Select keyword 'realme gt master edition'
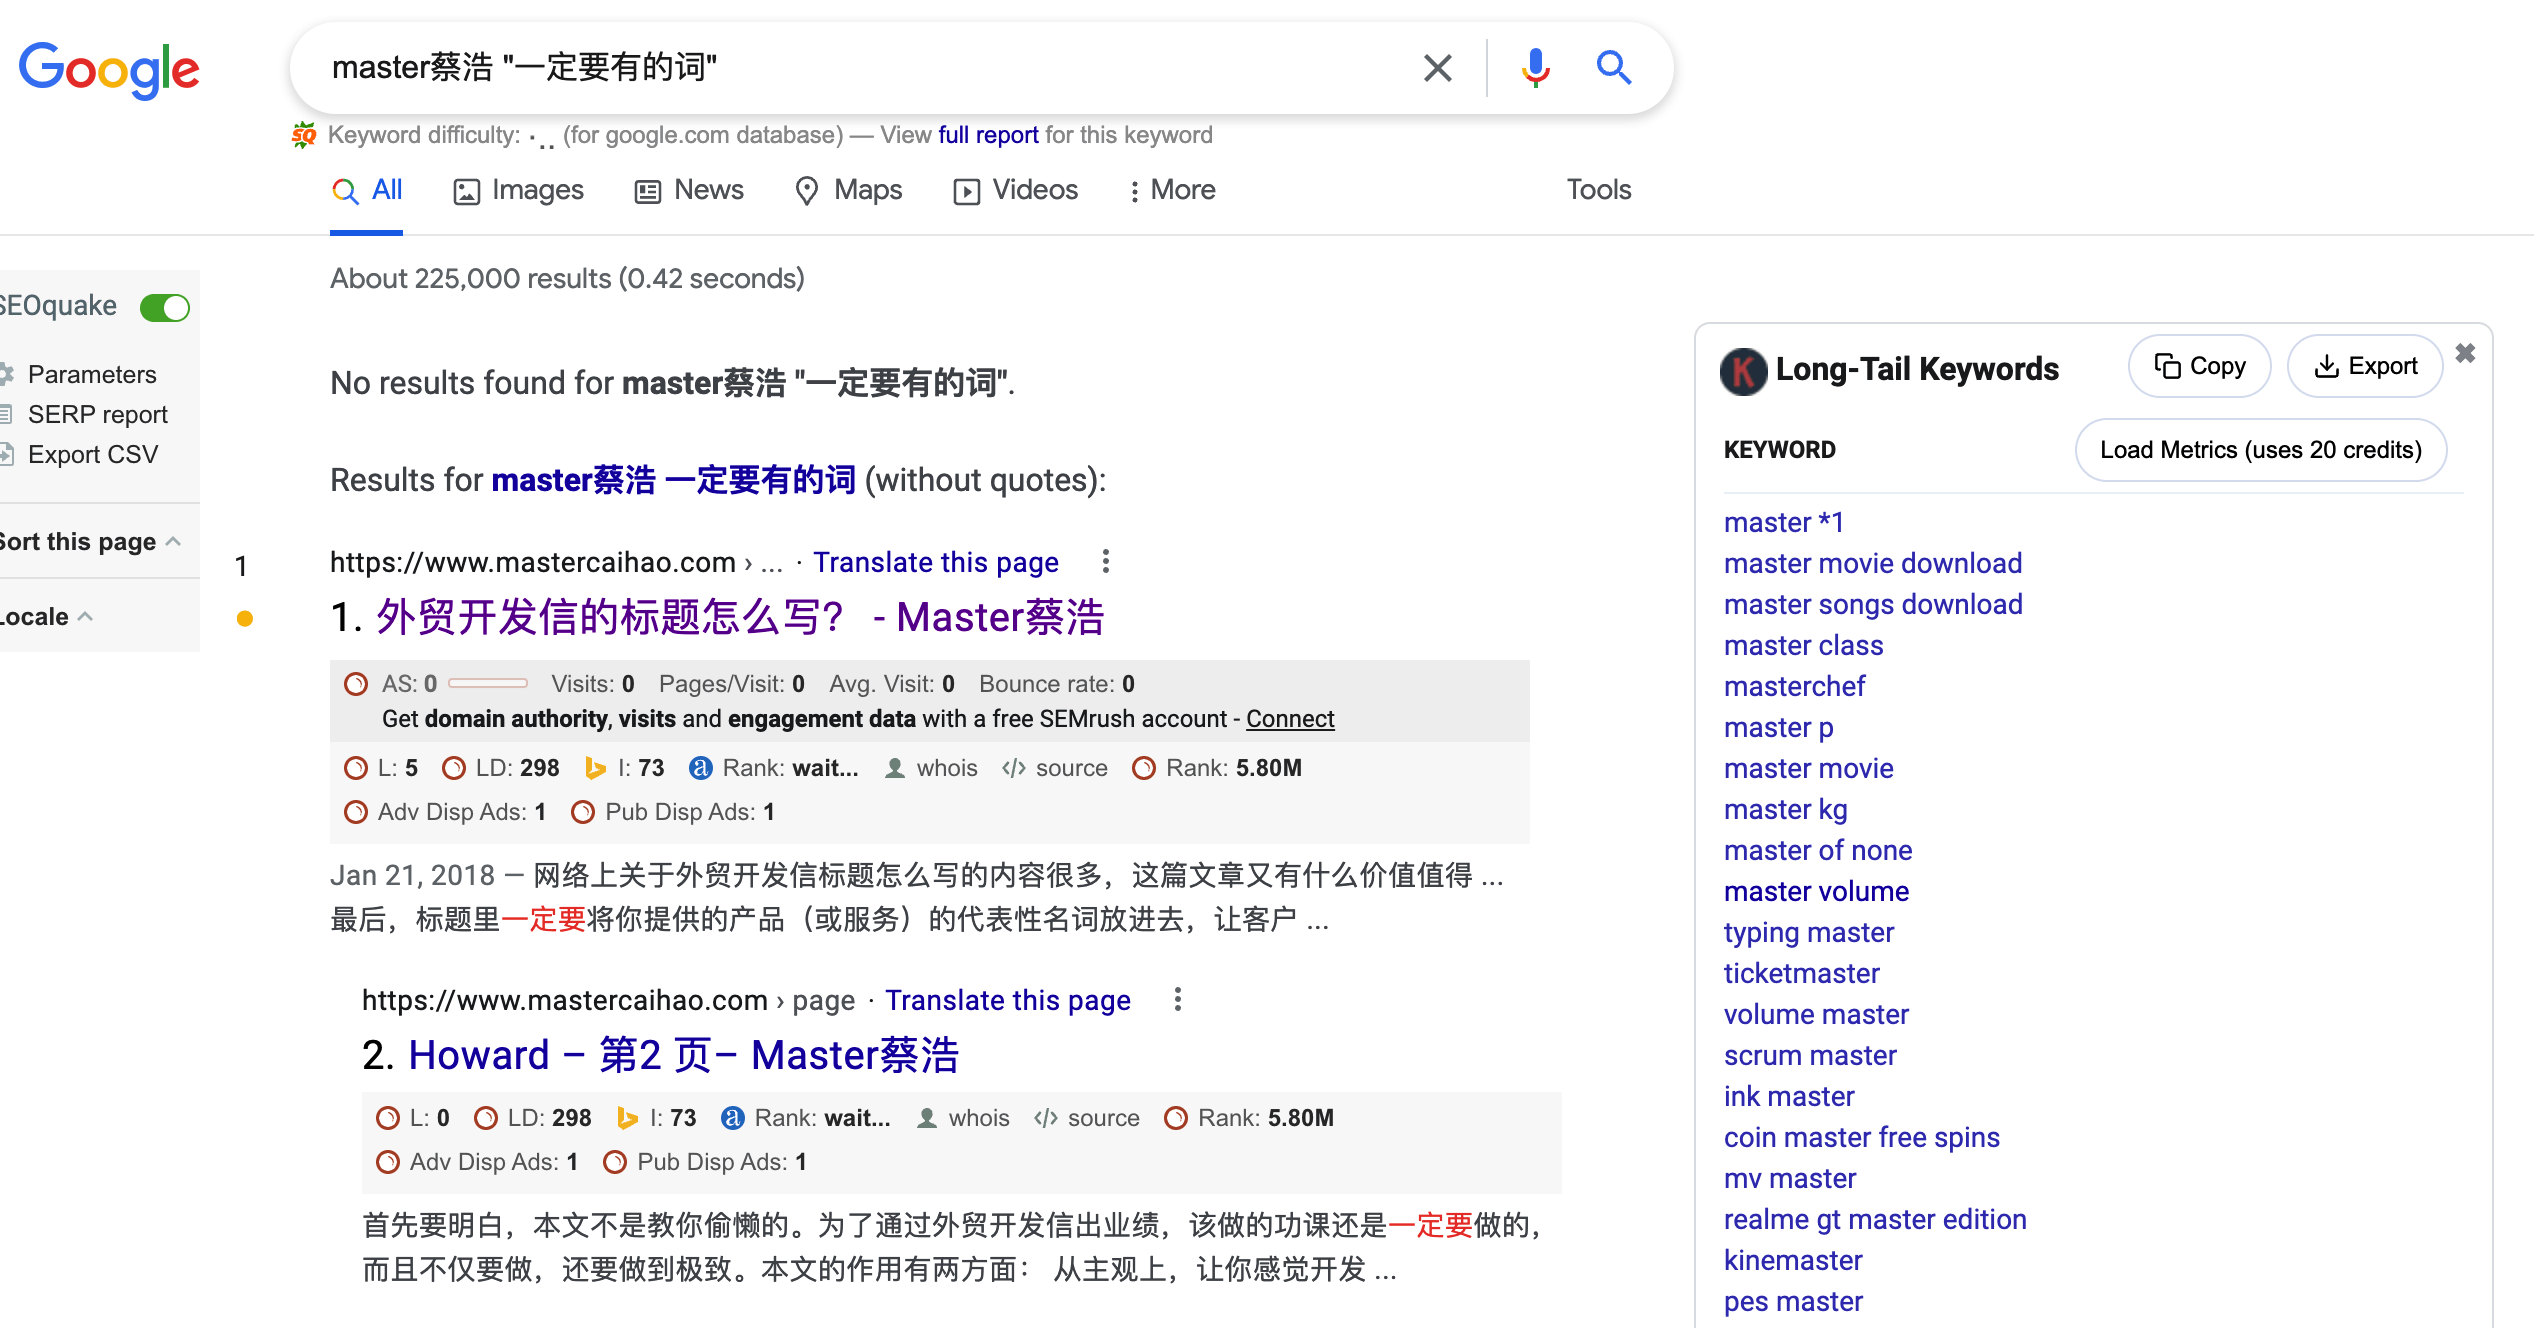 tap(1875, 1219)
